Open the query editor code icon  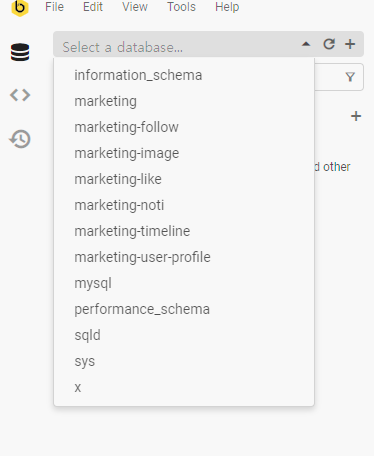pyautogui.click(x=20, y=95)
